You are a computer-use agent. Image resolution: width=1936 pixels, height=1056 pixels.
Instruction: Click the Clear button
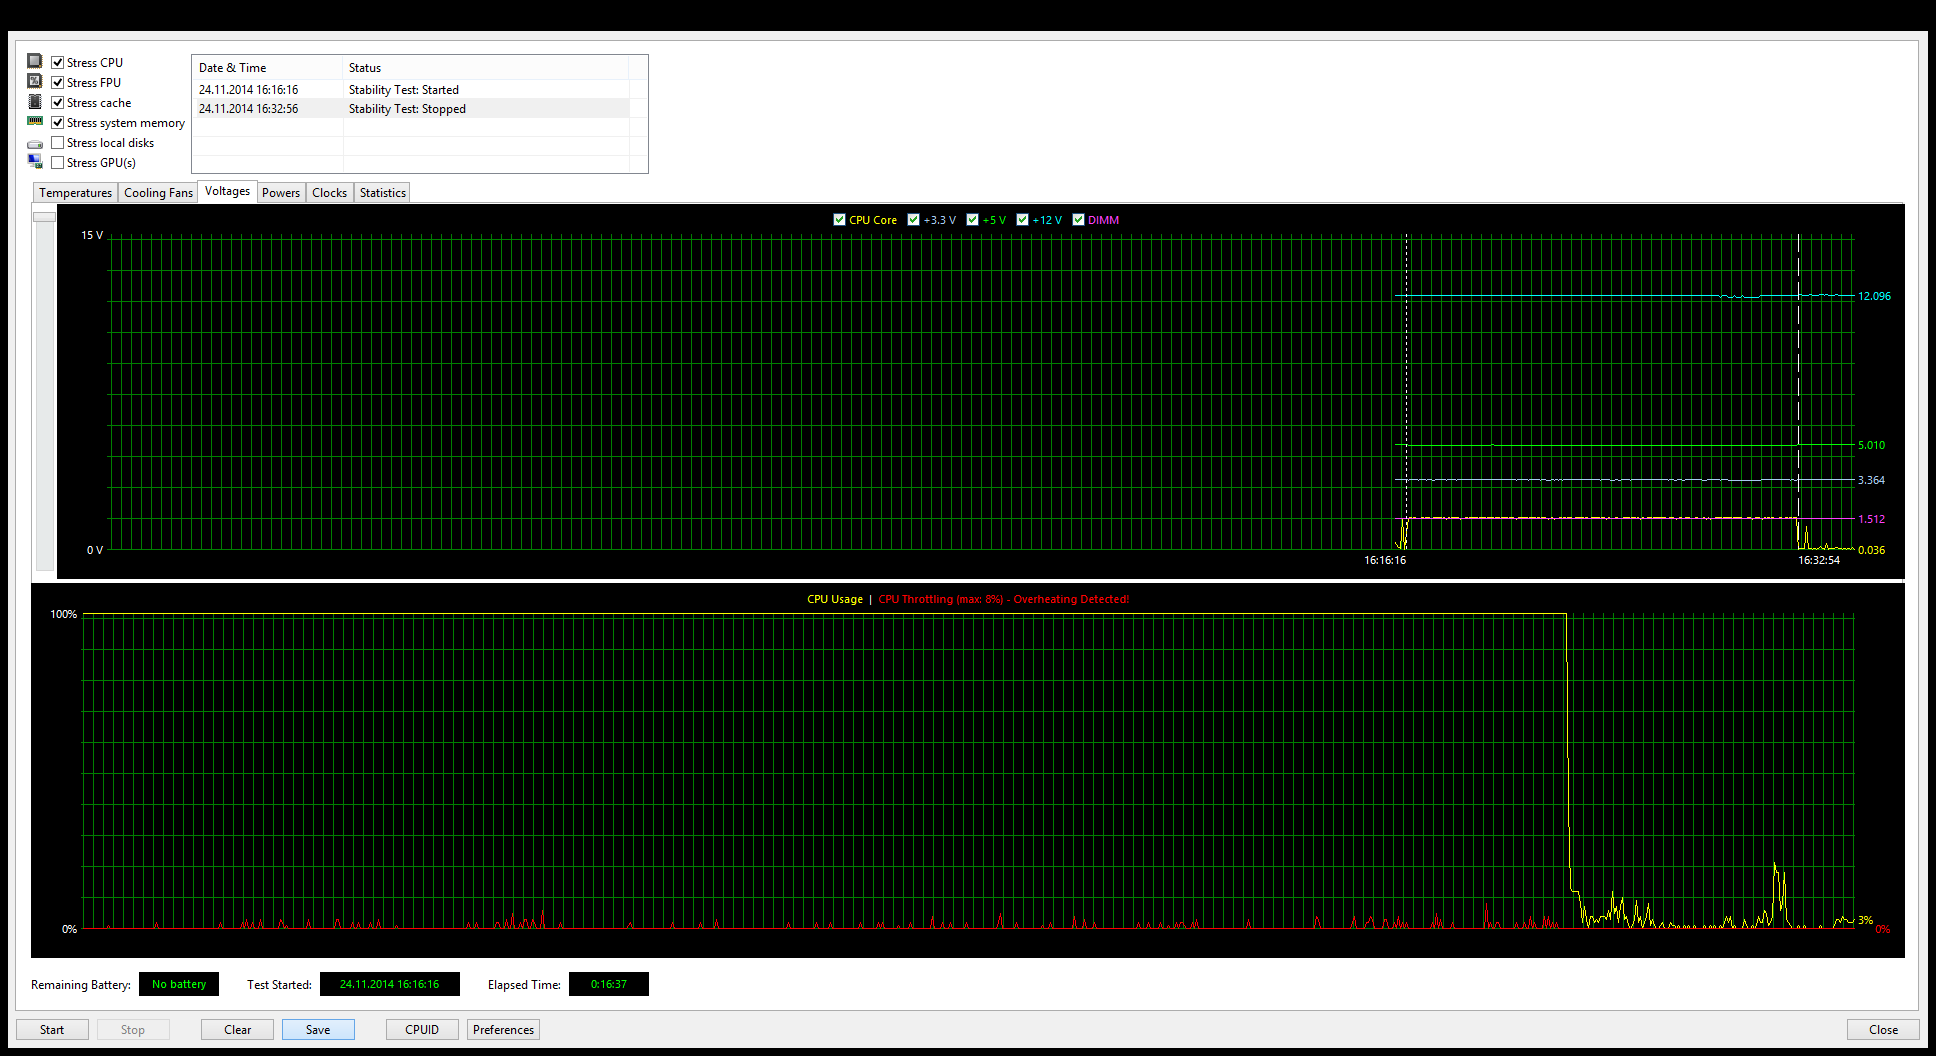[x=238, y=1029]
